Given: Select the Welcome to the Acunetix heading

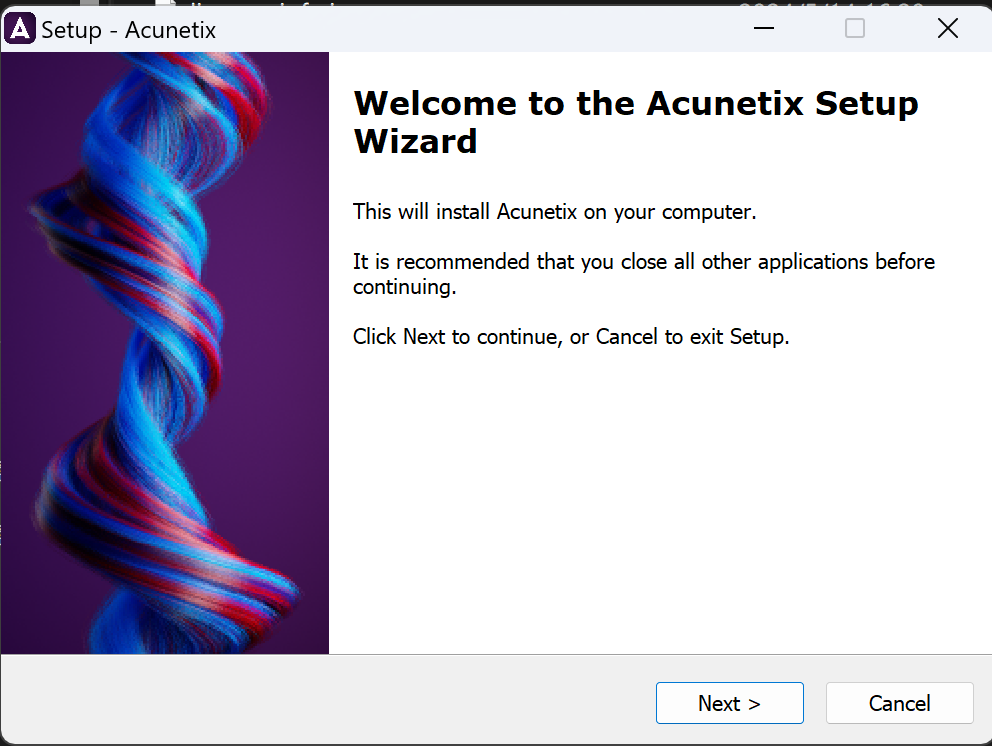Looking at the screenshot, I should (x=635, y=121).
